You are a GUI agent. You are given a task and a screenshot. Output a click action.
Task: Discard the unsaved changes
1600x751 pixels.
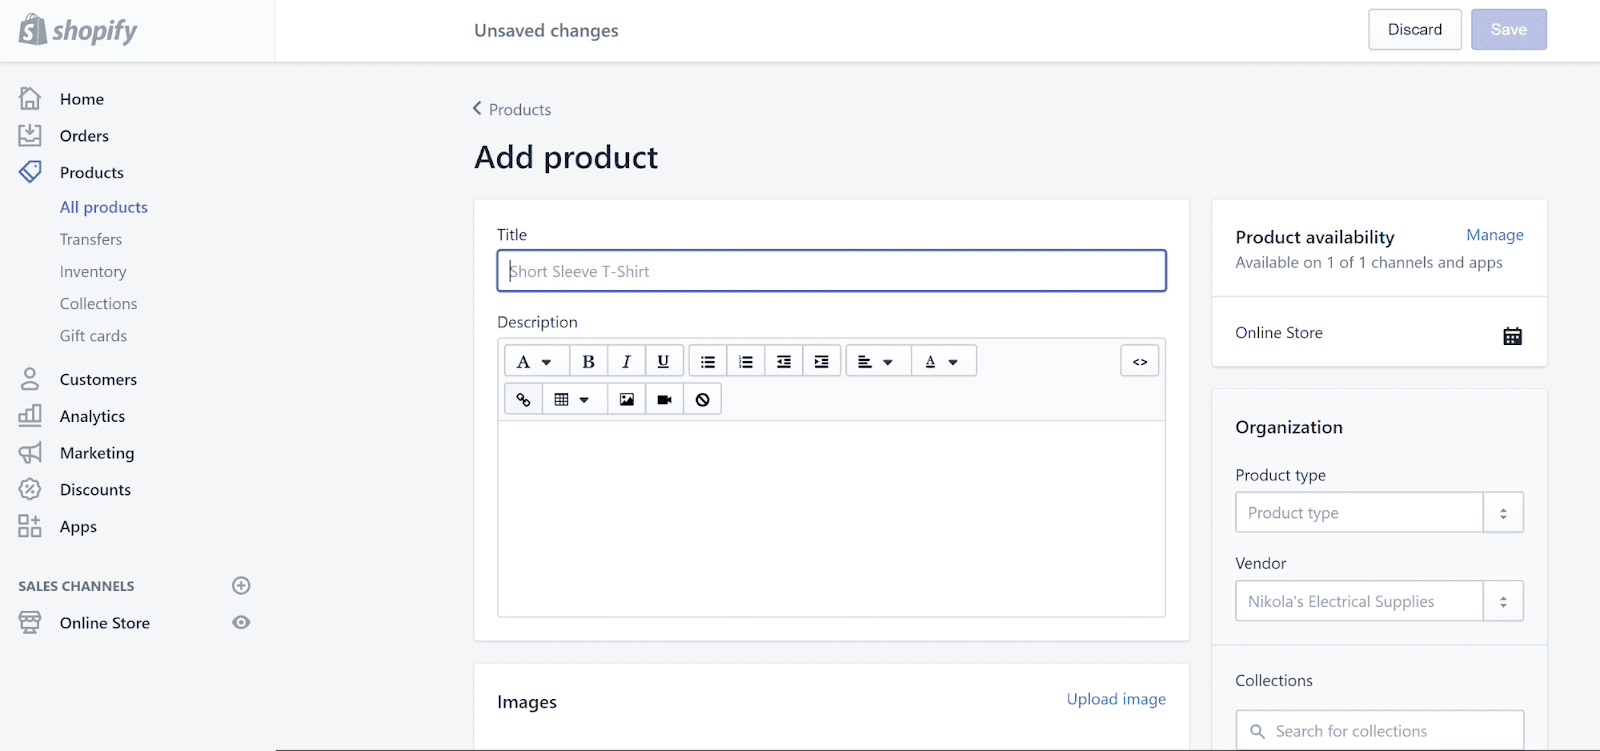coord(1415,30)
